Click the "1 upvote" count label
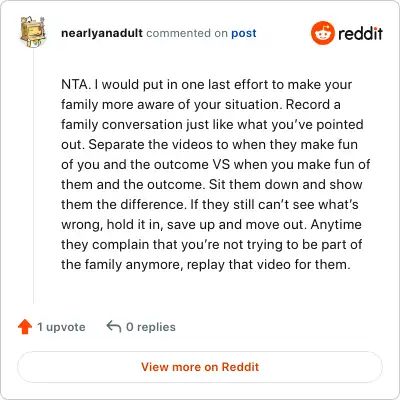Viewport: 400px width, 400px height. pos(61,327)
